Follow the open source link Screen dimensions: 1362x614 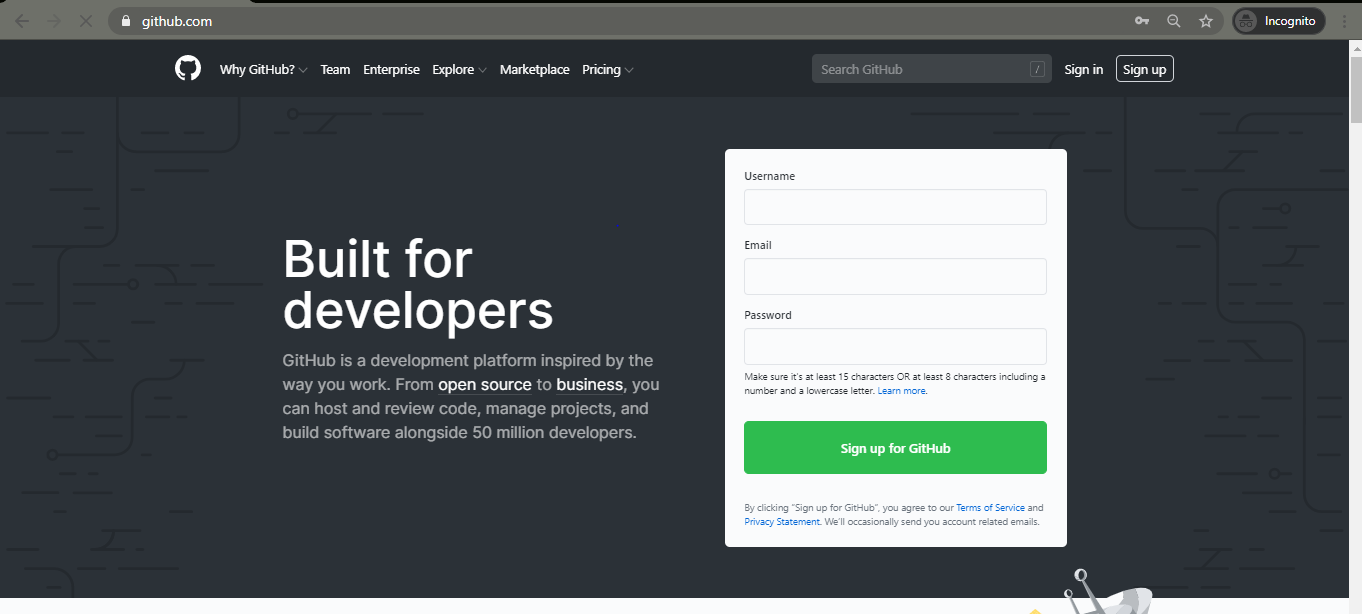pos(485,385)
